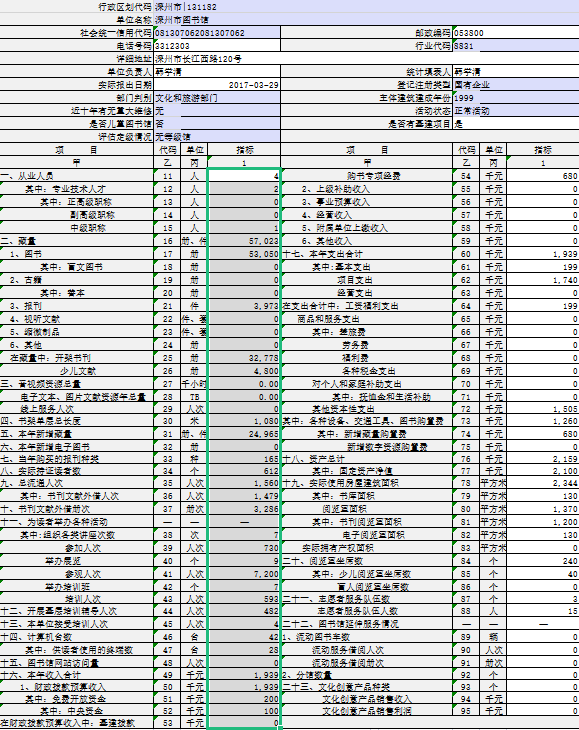Image resolution: width=579 pixels, height=730 pixels.
Task: Click the value 1,479 in code row 36
Action: [x=244, y=496]
